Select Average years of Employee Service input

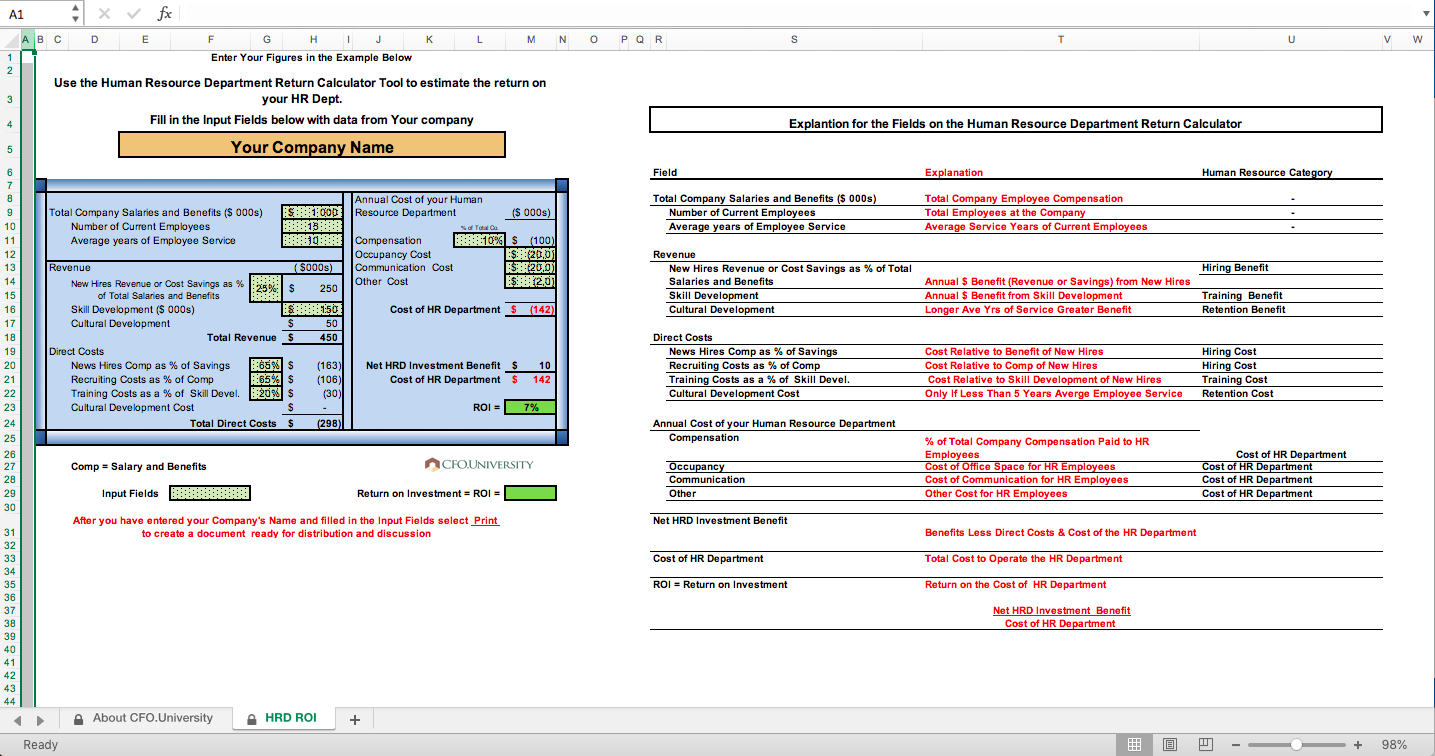pyautogui.click(x=313, y=240)
